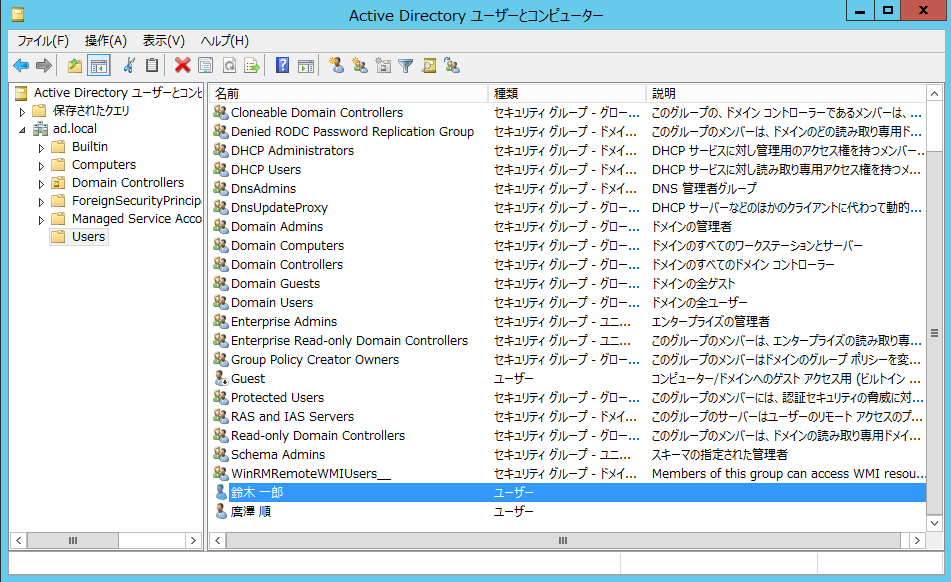Go up one level using the folder-arrow icon

click(x=75, y=65)
